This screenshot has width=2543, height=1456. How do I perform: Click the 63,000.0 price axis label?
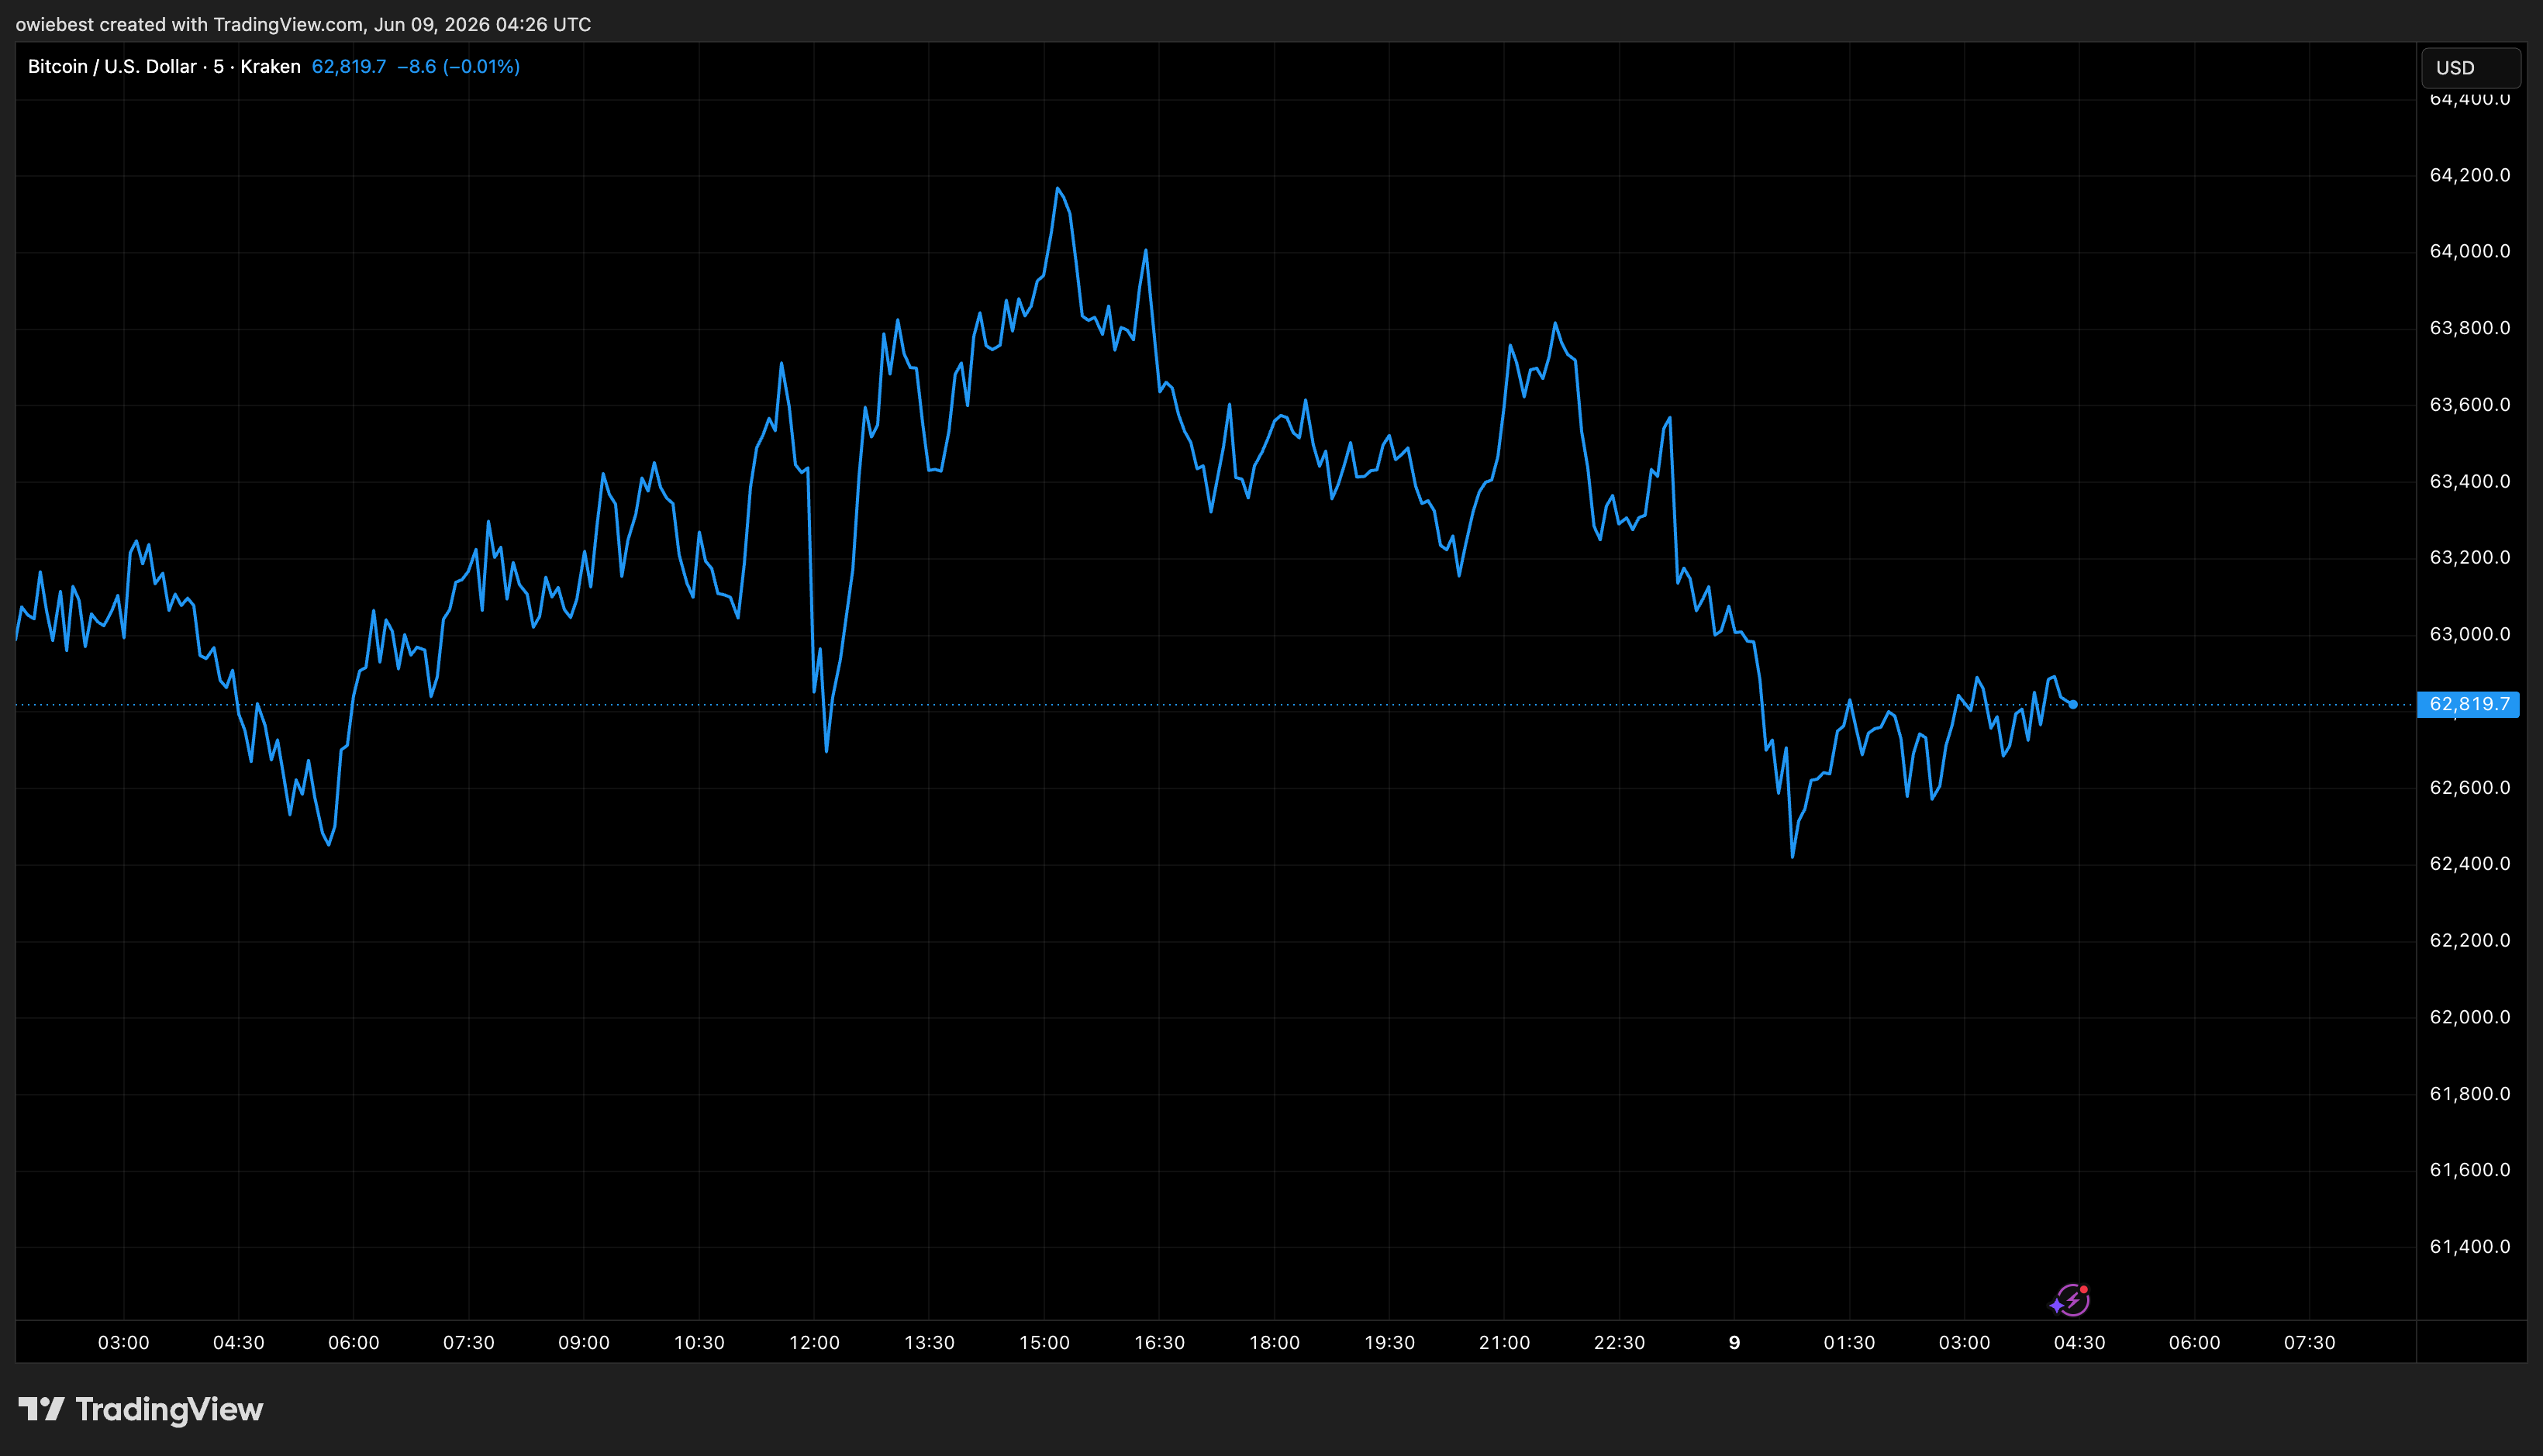(2469, 634)
